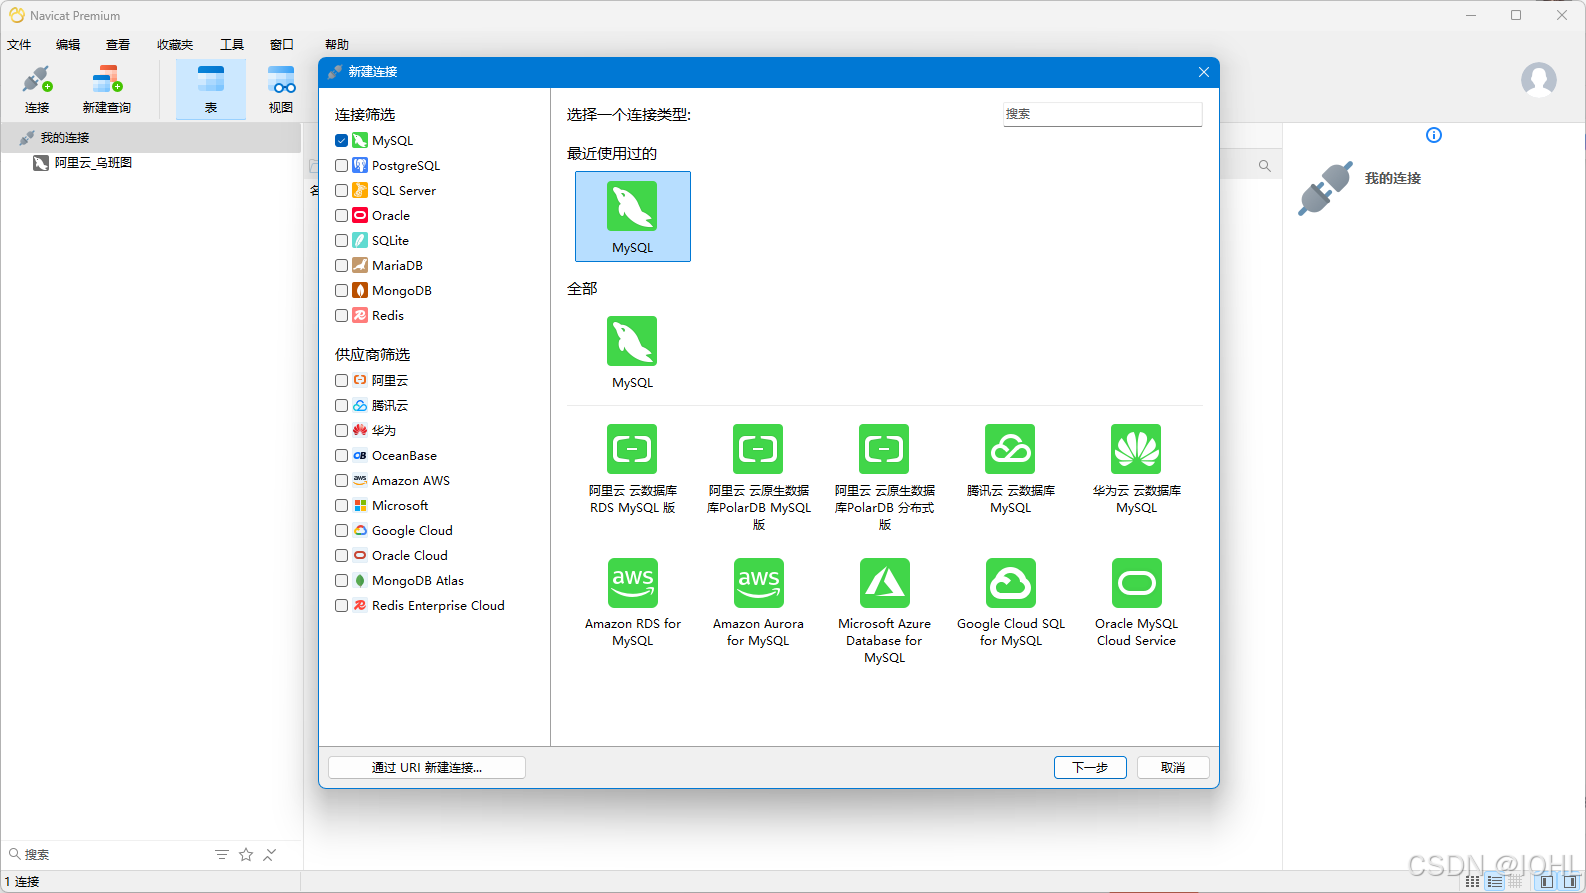
Task: Check the Amazon AWS vendor filter
Action: [342, 481]
